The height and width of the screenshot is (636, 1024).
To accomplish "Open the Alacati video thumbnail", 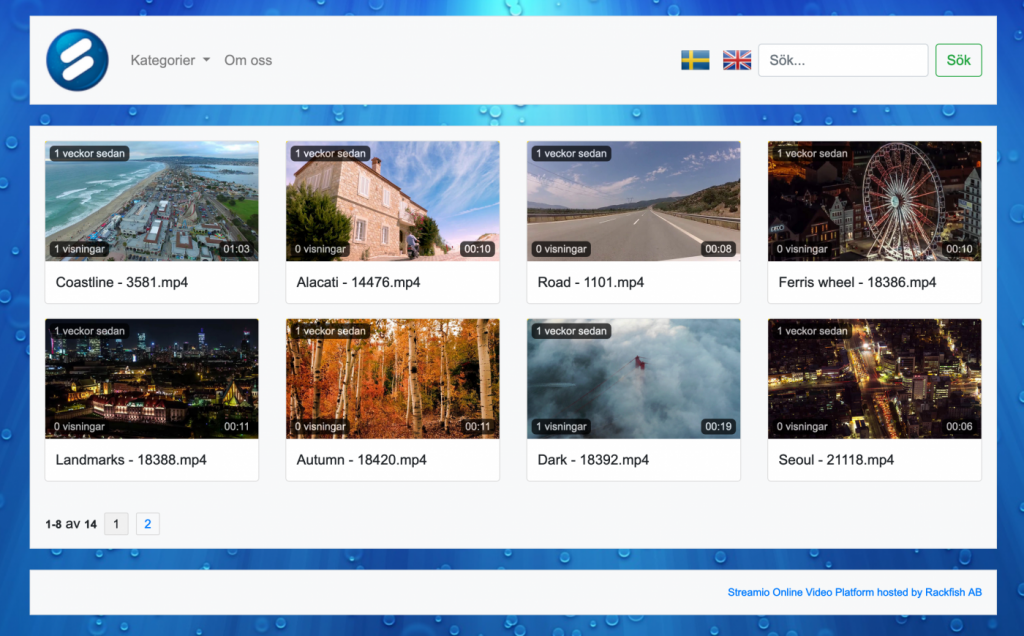I will (x=392, y=201).
